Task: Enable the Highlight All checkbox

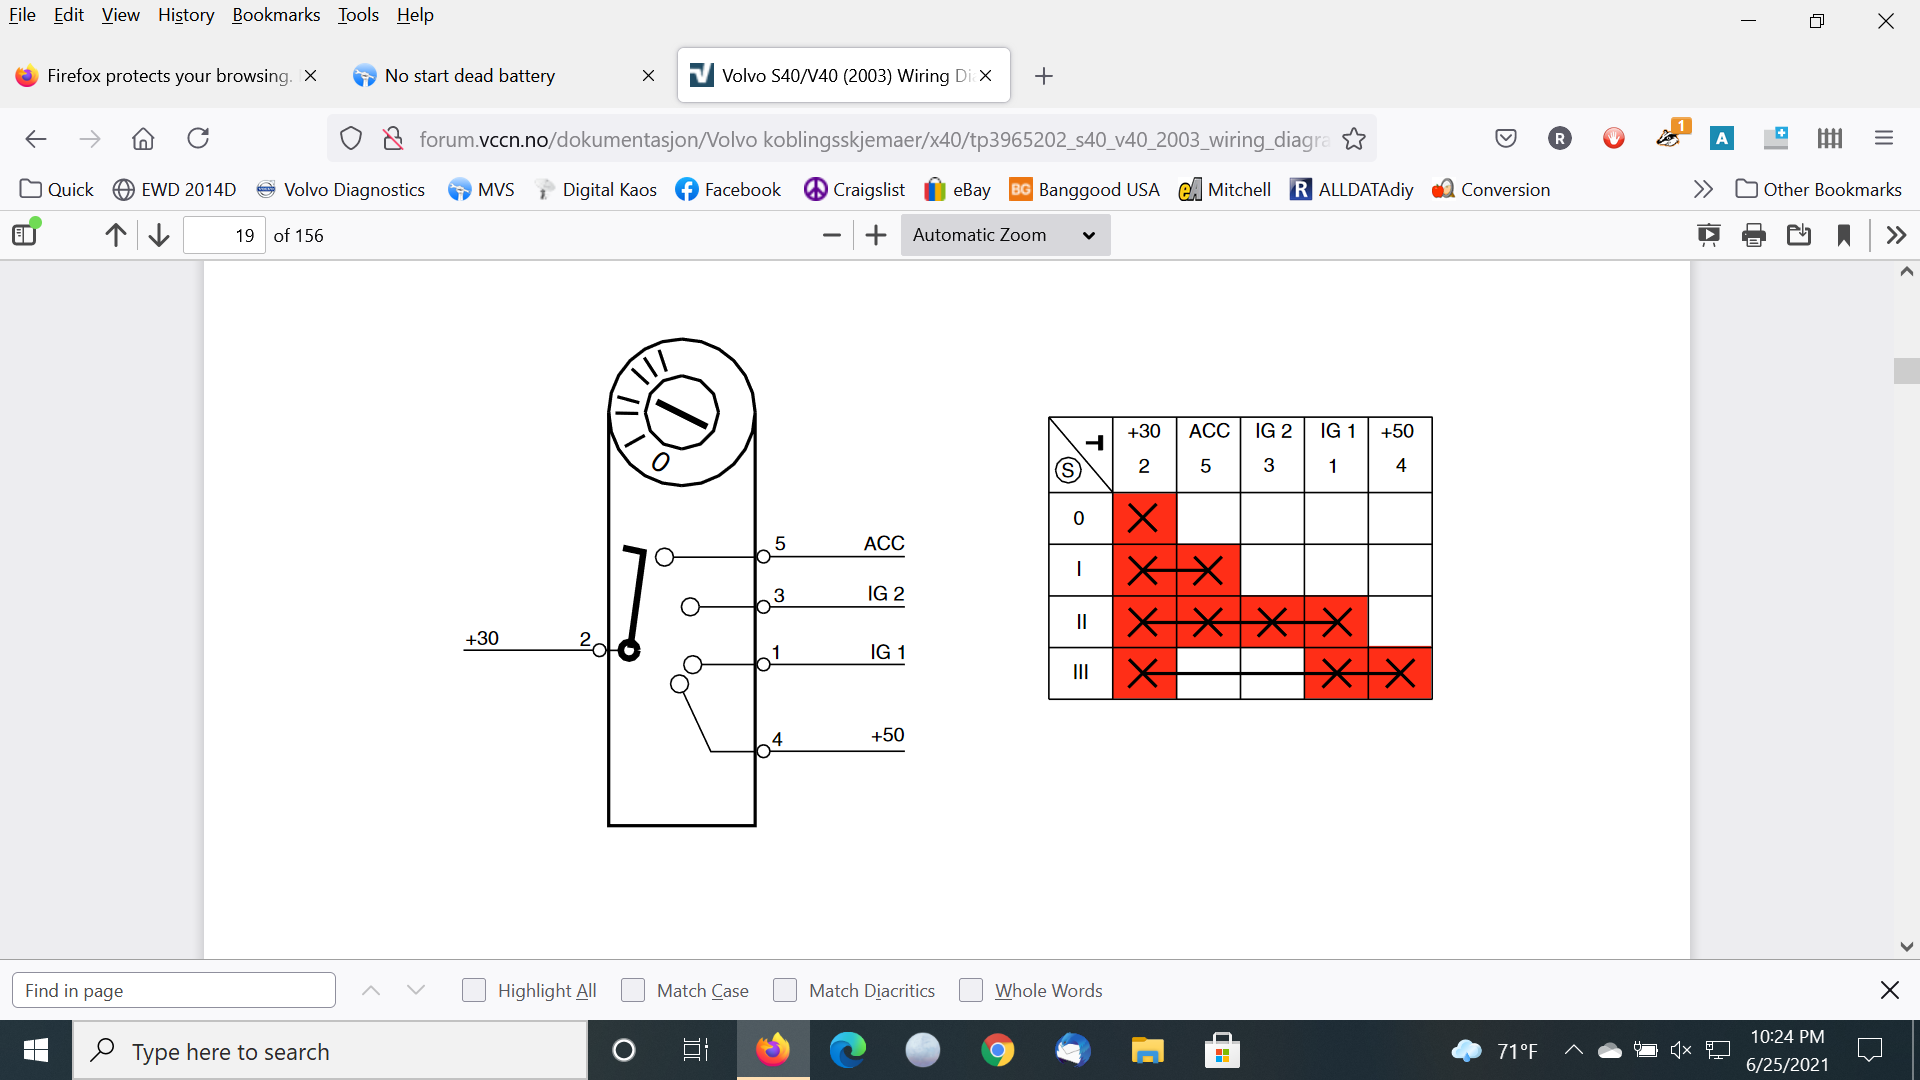Action: [474, 990]
